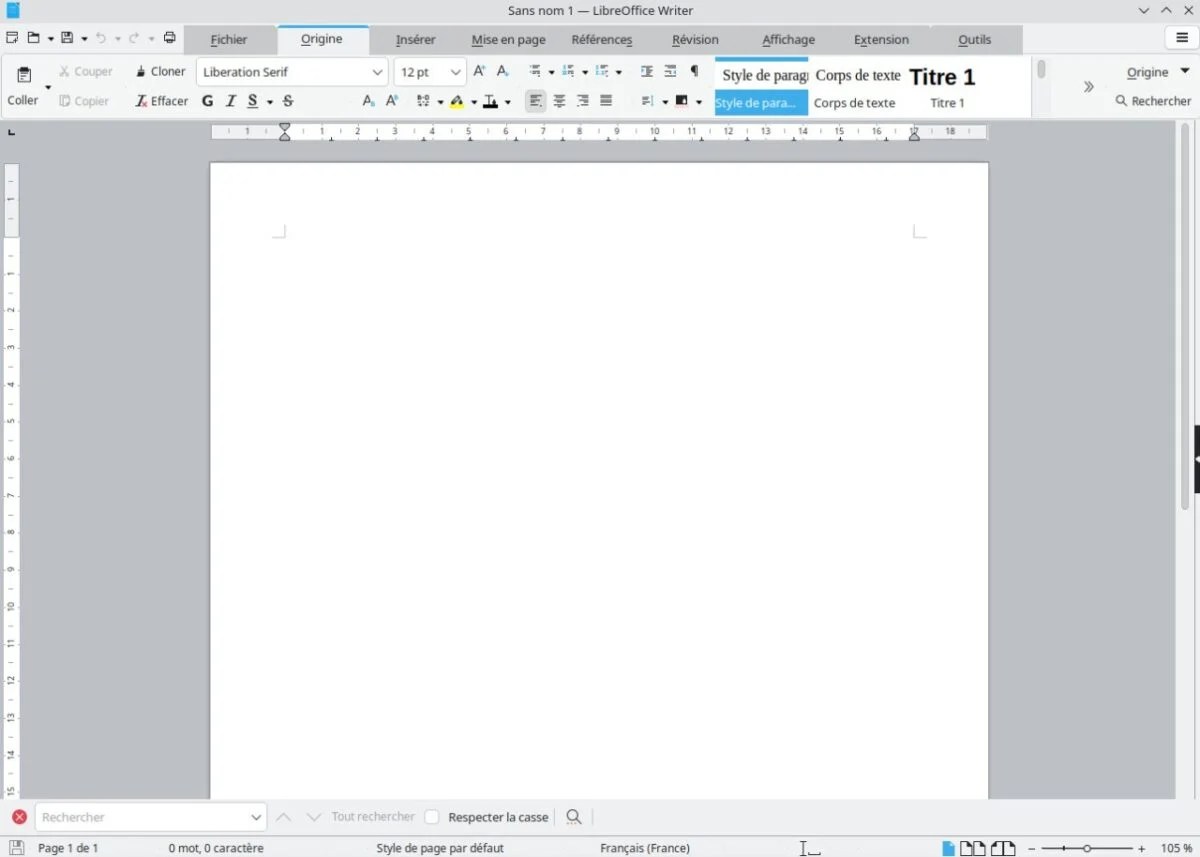Toggle bulleted list icon
The image size is (1200, 857).
535,71
